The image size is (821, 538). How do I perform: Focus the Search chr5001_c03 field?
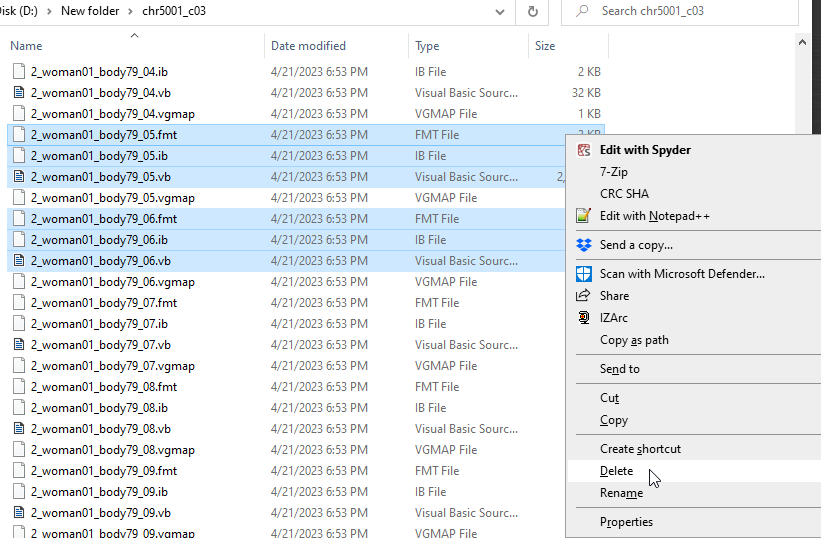click(x=680, y=12)
